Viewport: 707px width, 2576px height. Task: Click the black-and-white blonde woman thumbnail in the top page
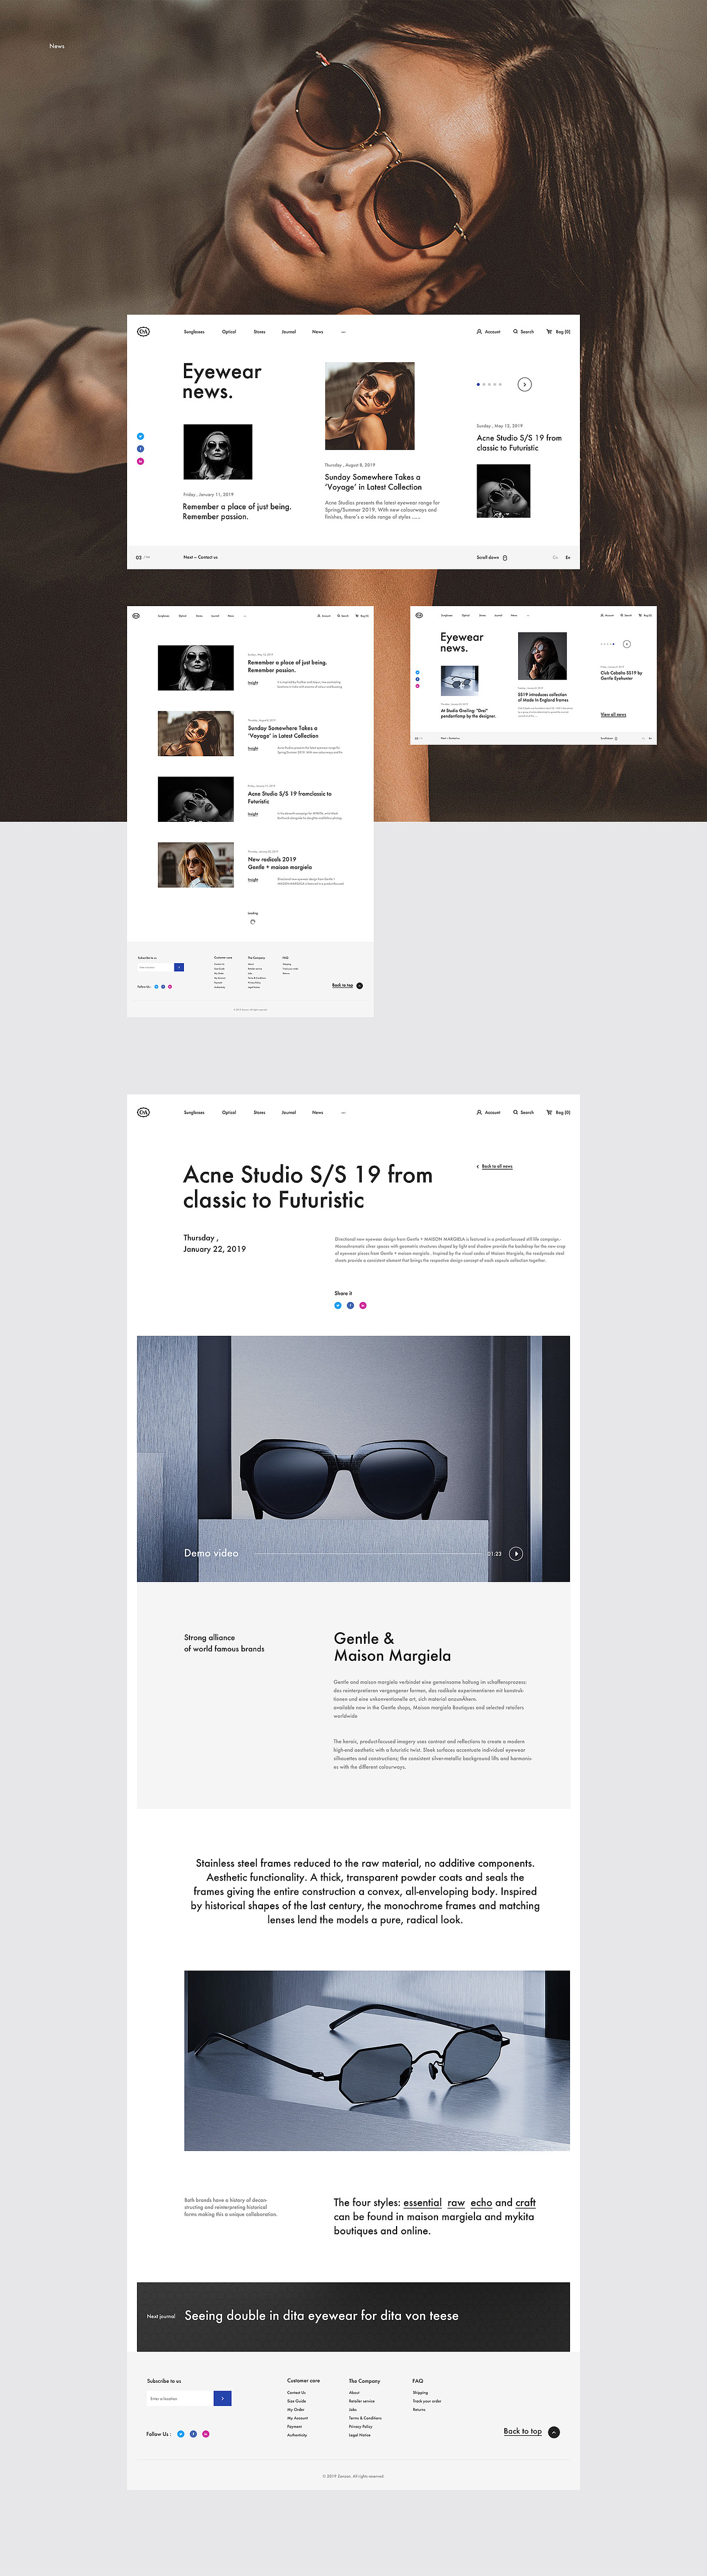pos(218,452)
